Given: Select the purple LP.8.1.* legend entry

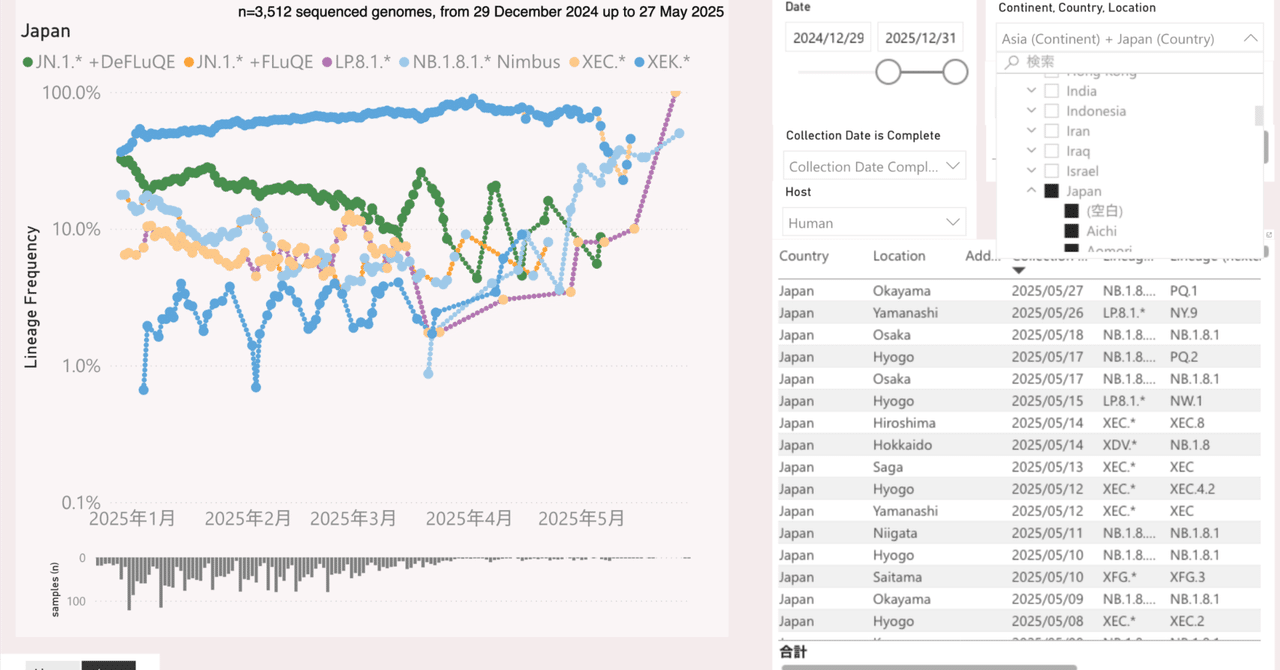Looking at the screenshot, I should coord(357,62).
